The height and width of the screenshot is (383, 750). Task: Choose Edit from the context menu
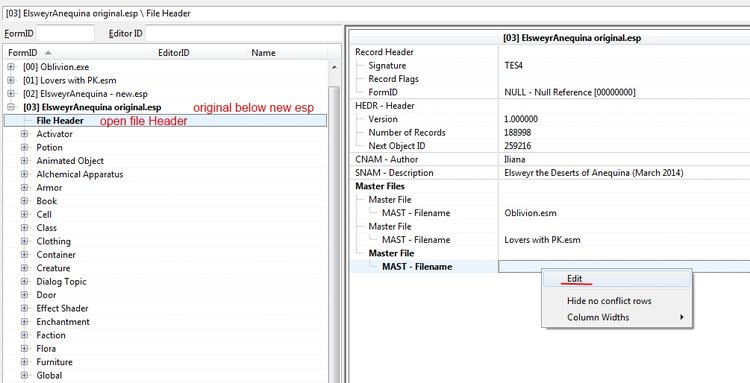pos(617,279)
